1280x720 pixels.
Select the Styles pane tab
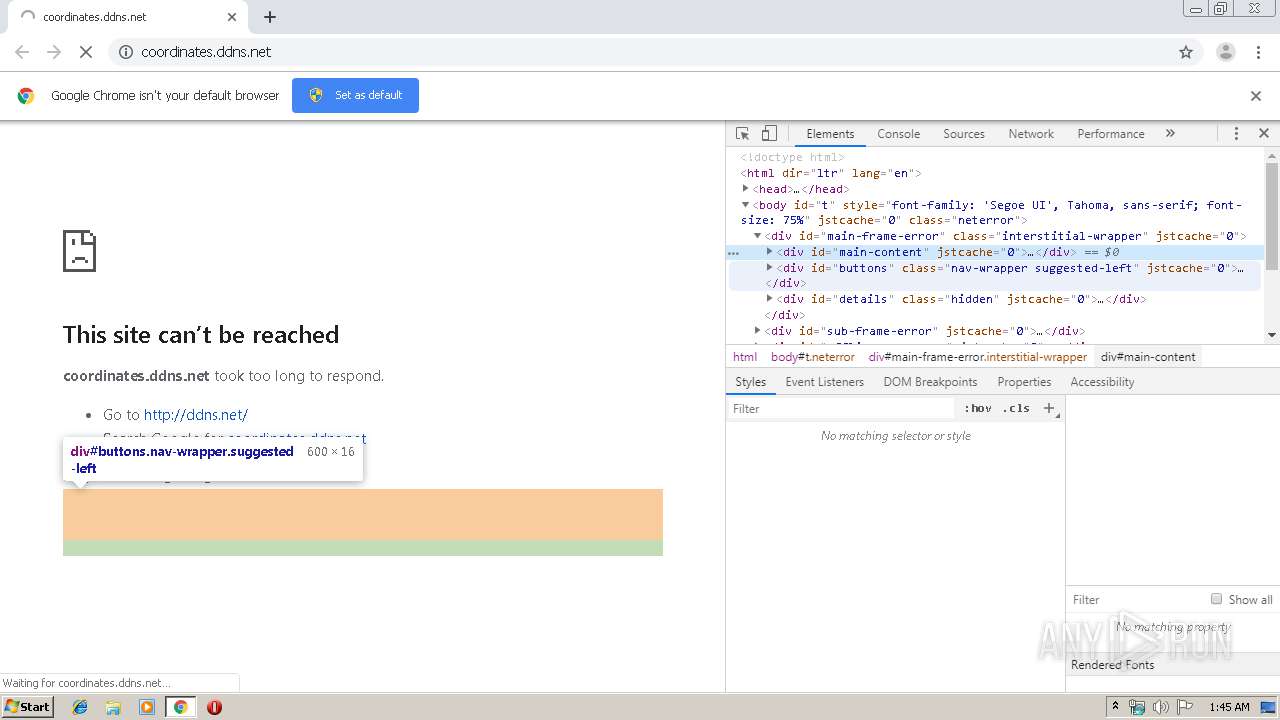pyautogui.click(x=750, y=382)
